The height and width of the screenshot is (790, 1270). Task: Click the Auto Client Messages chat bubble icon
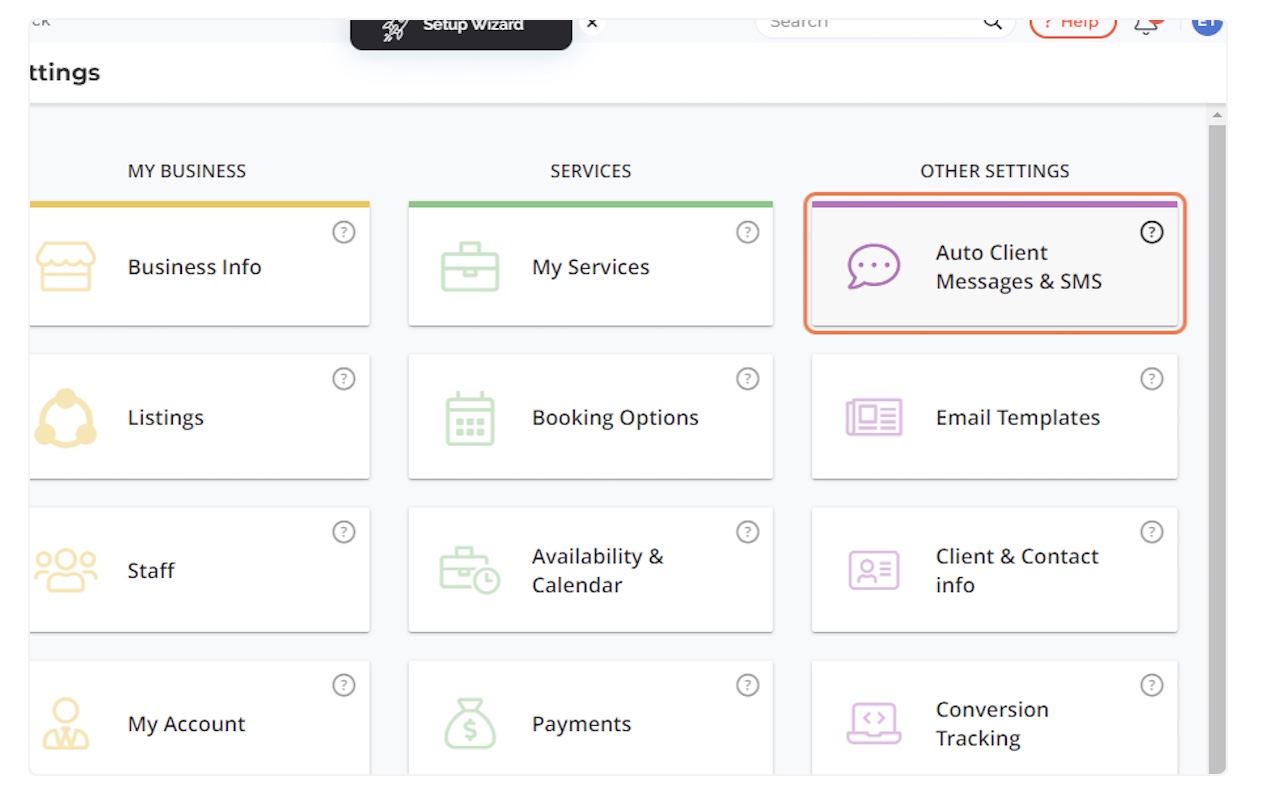873,267
